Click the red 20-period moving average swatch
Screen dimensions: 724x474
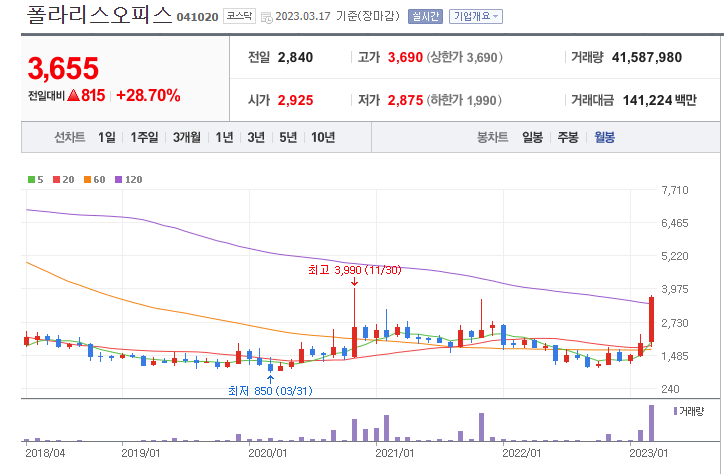(56, 180)
